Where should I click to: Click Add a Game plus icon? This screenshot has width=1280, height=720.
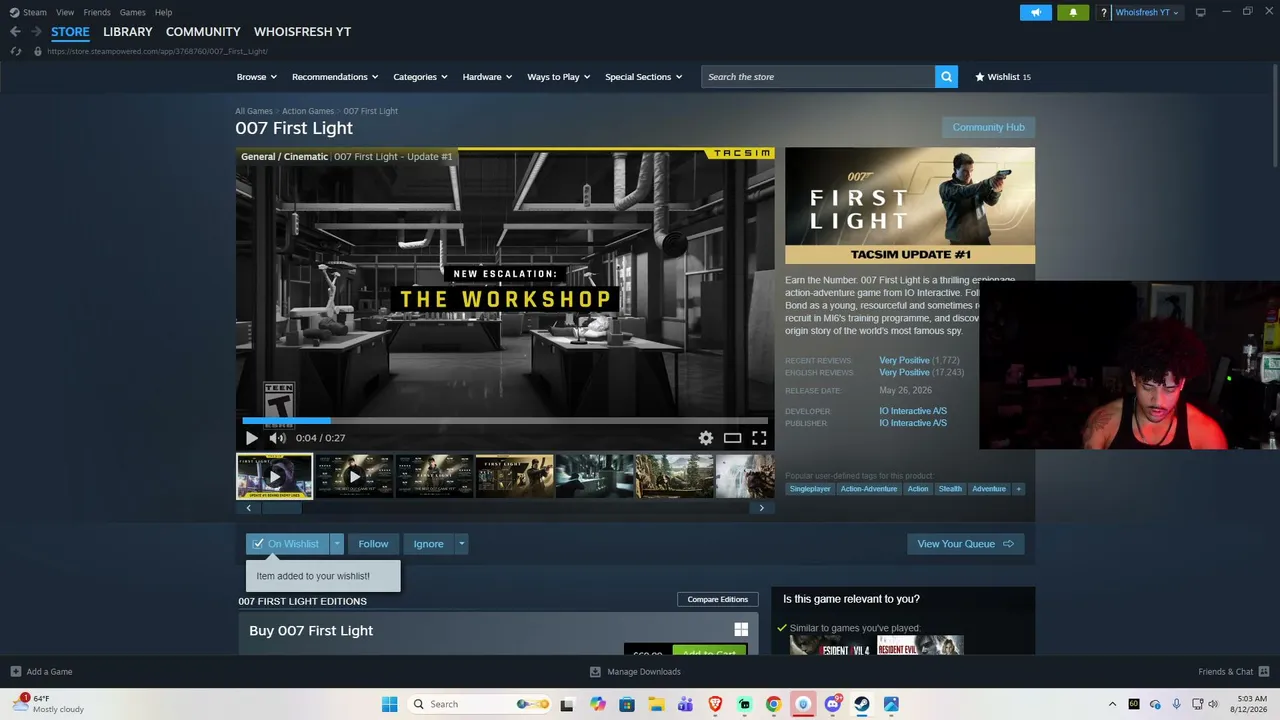tap(15, 672)
